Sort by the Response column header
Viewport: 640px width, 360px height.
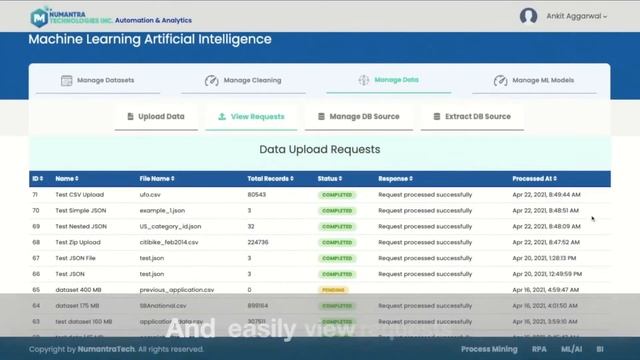(396, 179)
